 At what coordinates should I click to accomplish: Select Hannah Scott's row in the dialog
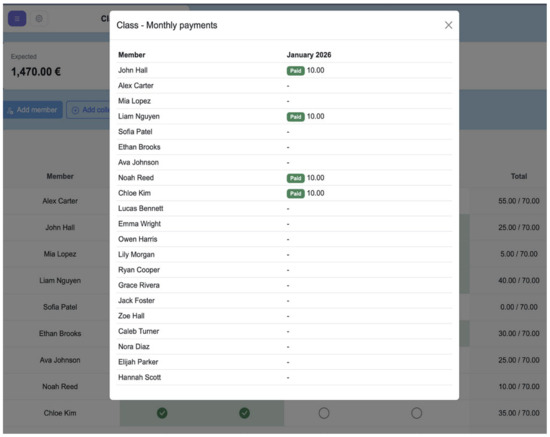click(x=284, y=377)
